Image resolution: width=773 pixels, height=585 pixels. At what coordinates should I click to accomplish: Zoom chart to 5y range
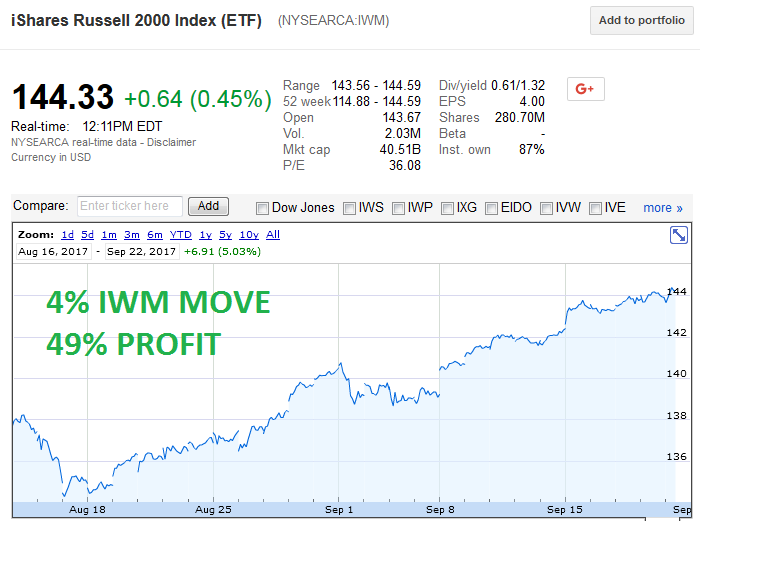(x=225, y=234)
